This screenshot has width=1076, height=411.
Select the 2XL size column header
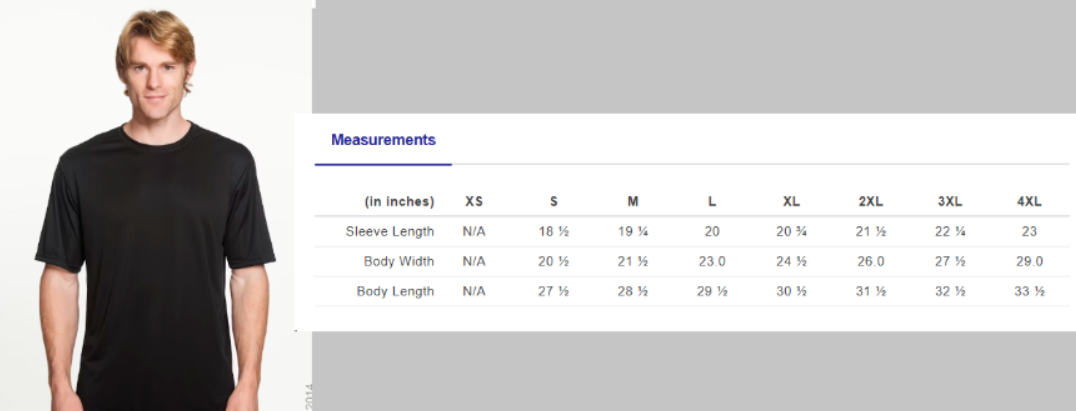click(x=871, y=201)
